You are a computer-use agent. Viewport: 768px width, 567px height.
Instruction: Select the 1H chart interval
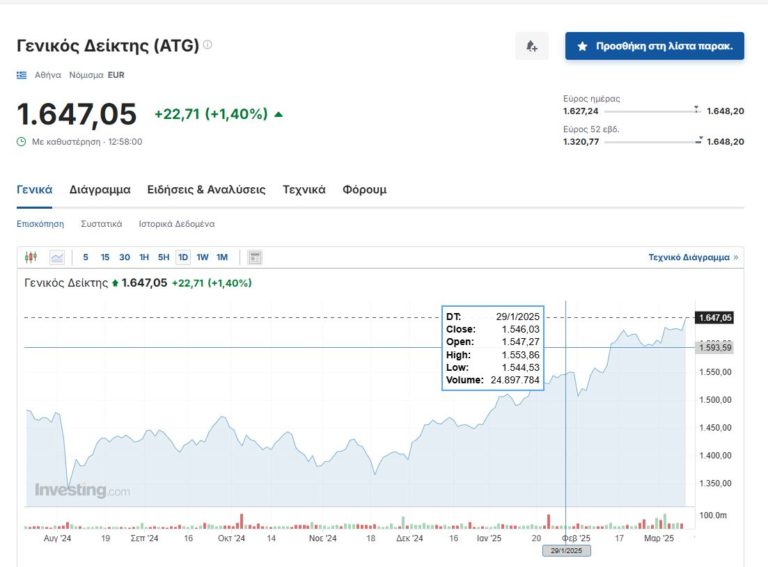(144, 257)
